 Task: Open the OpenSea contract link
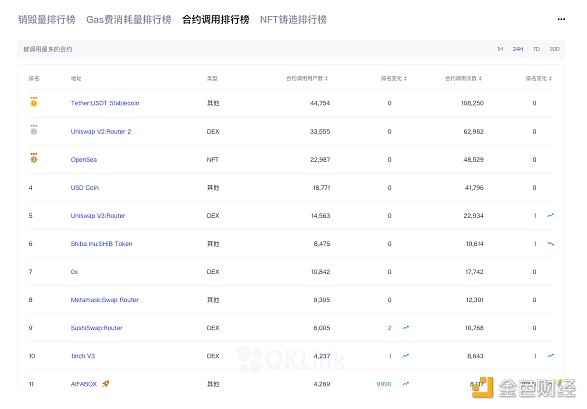click(x=83, y=159)
